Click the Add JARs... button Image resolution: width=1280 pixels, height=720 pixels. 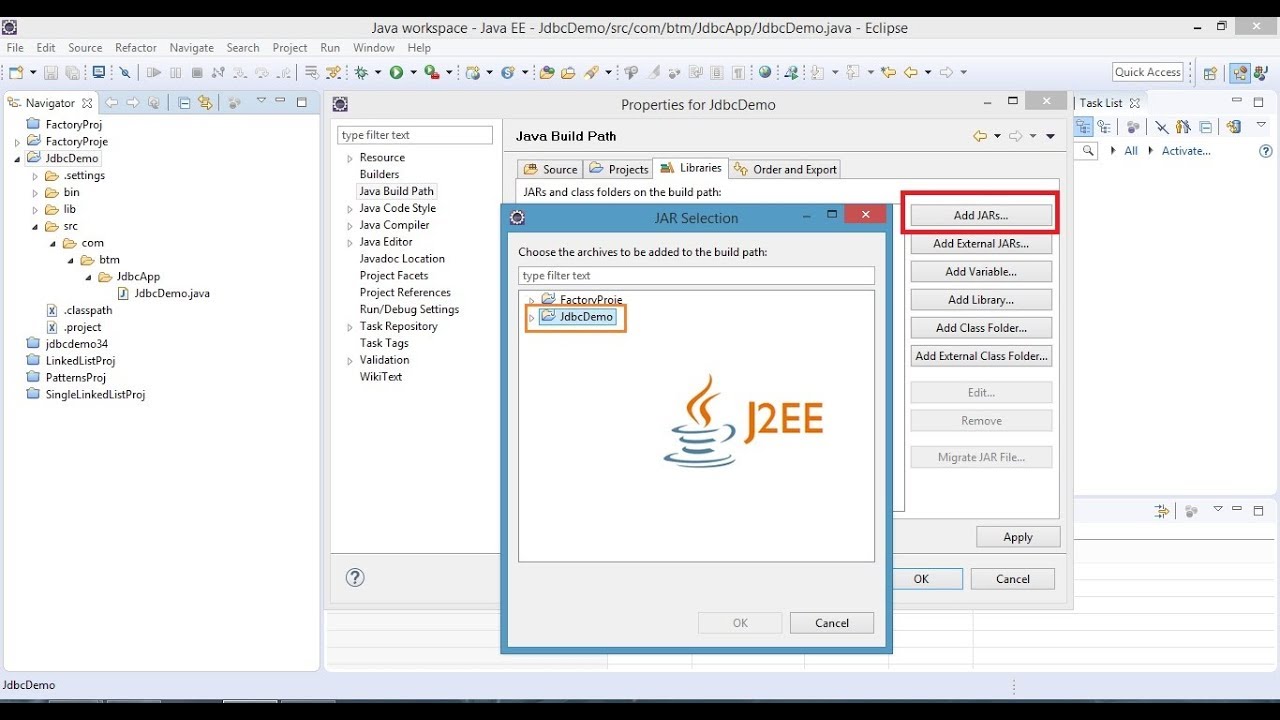coord(981,215)
